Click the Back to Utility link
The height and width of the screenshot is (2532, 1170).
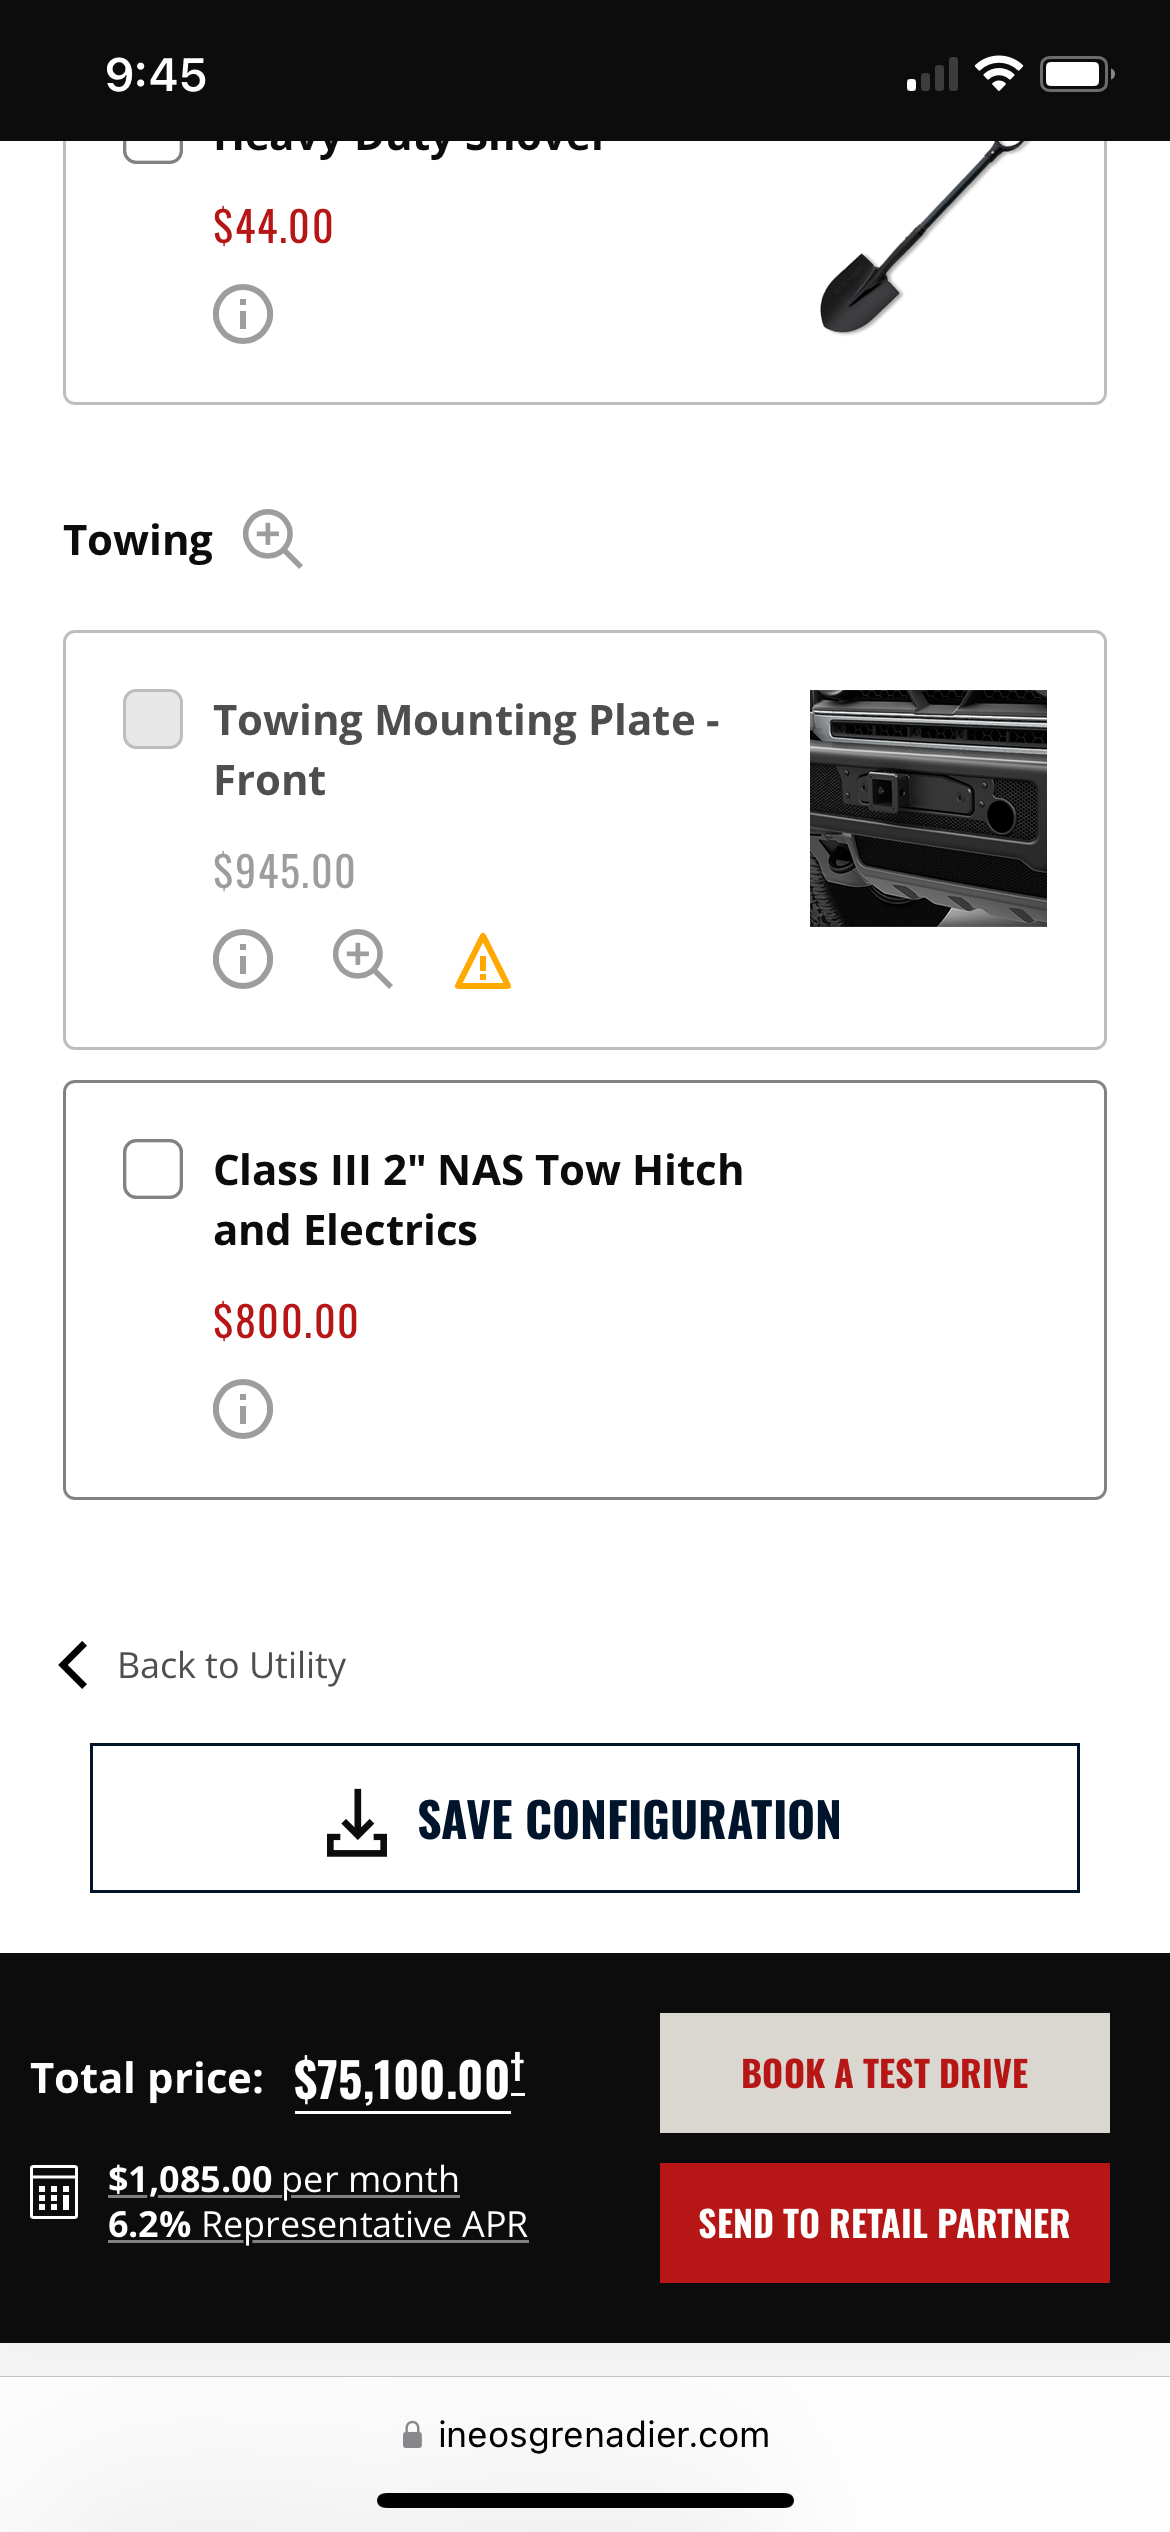pos(231,1666)
